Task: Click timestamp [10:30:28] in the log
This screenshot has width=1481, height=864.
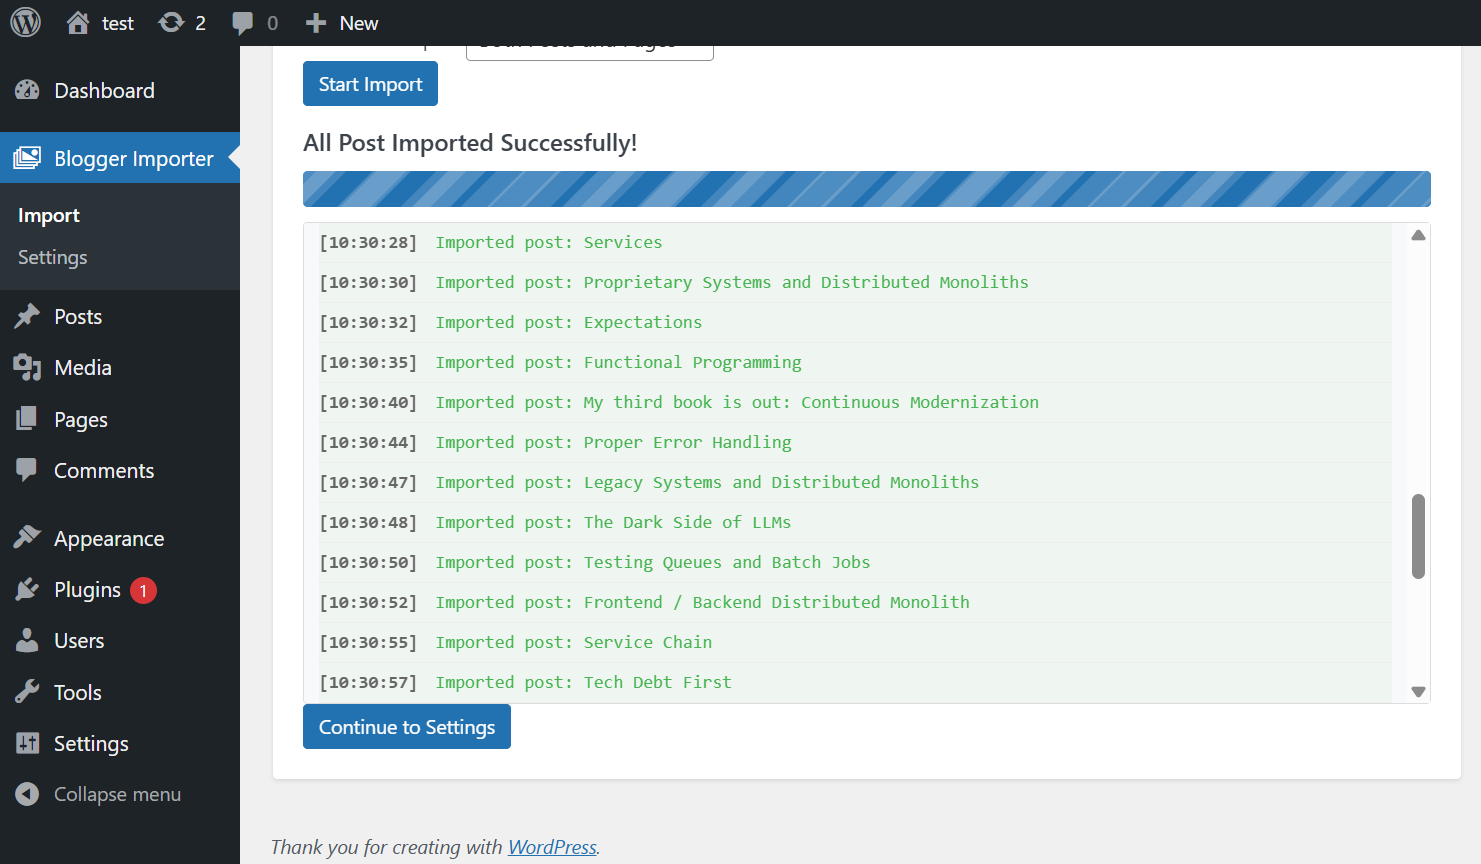Action: click(x=368, y=242)
